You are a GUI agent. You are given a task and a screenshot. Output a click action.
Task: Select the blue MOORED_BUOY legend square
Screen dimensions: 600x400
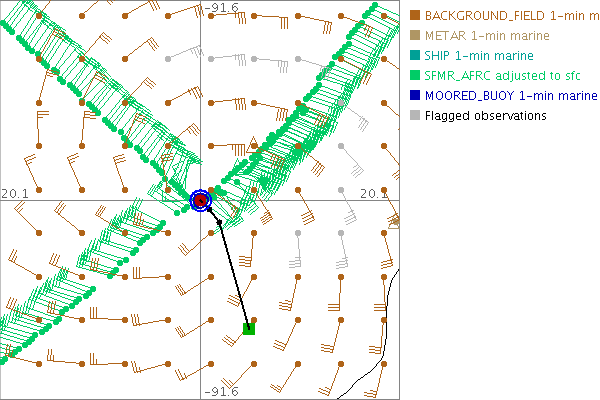coord(414,96)
